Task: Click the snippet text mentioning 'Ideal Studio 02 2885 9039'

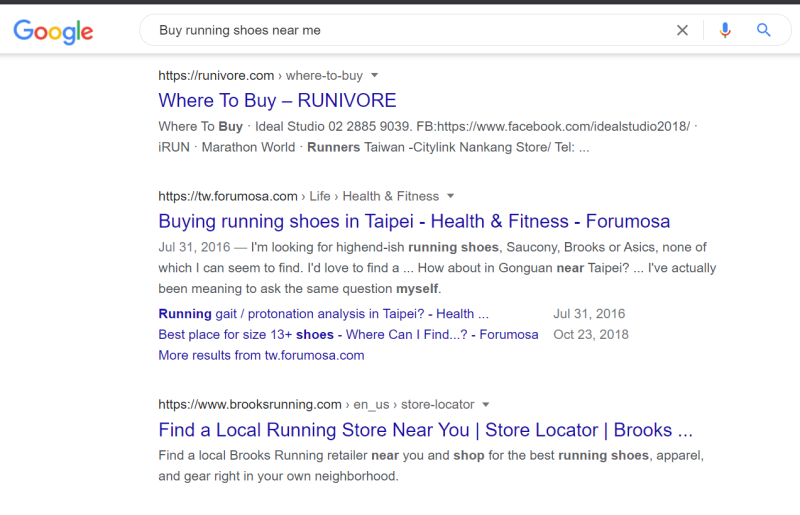Action: 428,137
